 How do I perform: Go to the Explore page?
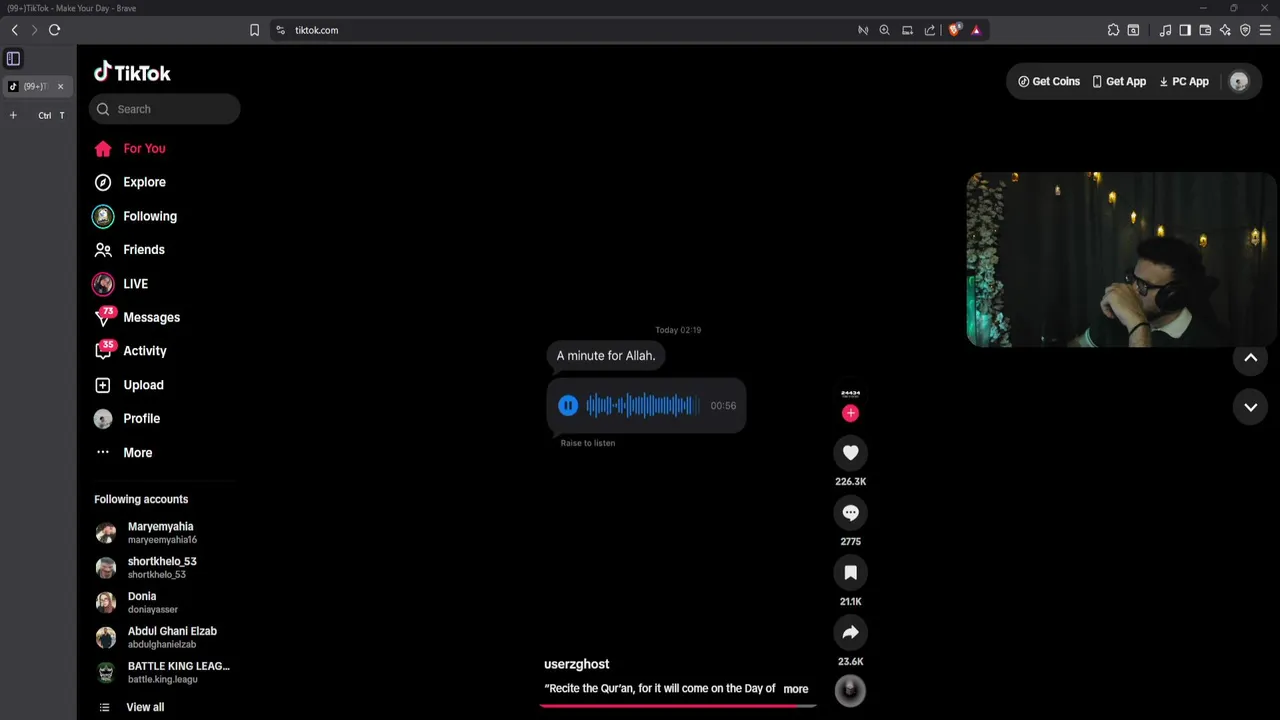pos(130,182)
